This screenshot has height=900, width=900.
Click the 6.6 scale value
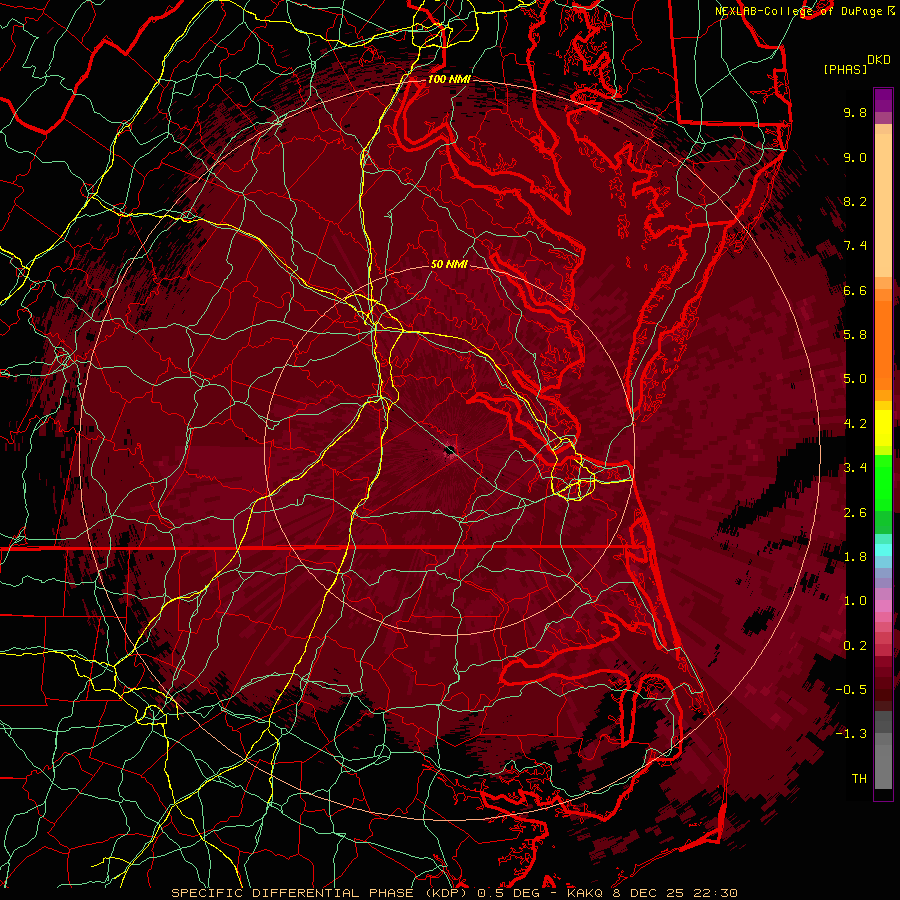[855, 290]
